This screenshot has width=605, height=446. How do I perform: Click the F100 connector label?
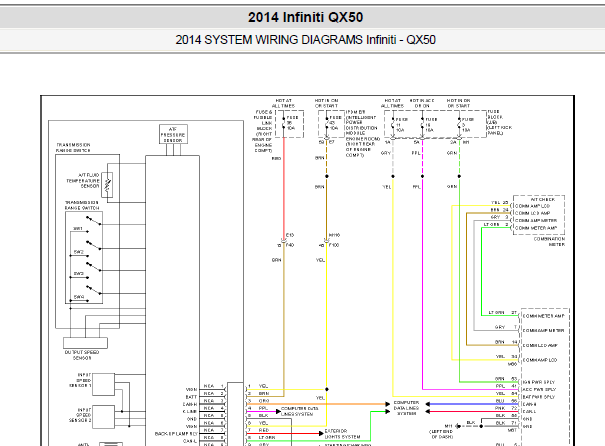[x=334, y=245]
